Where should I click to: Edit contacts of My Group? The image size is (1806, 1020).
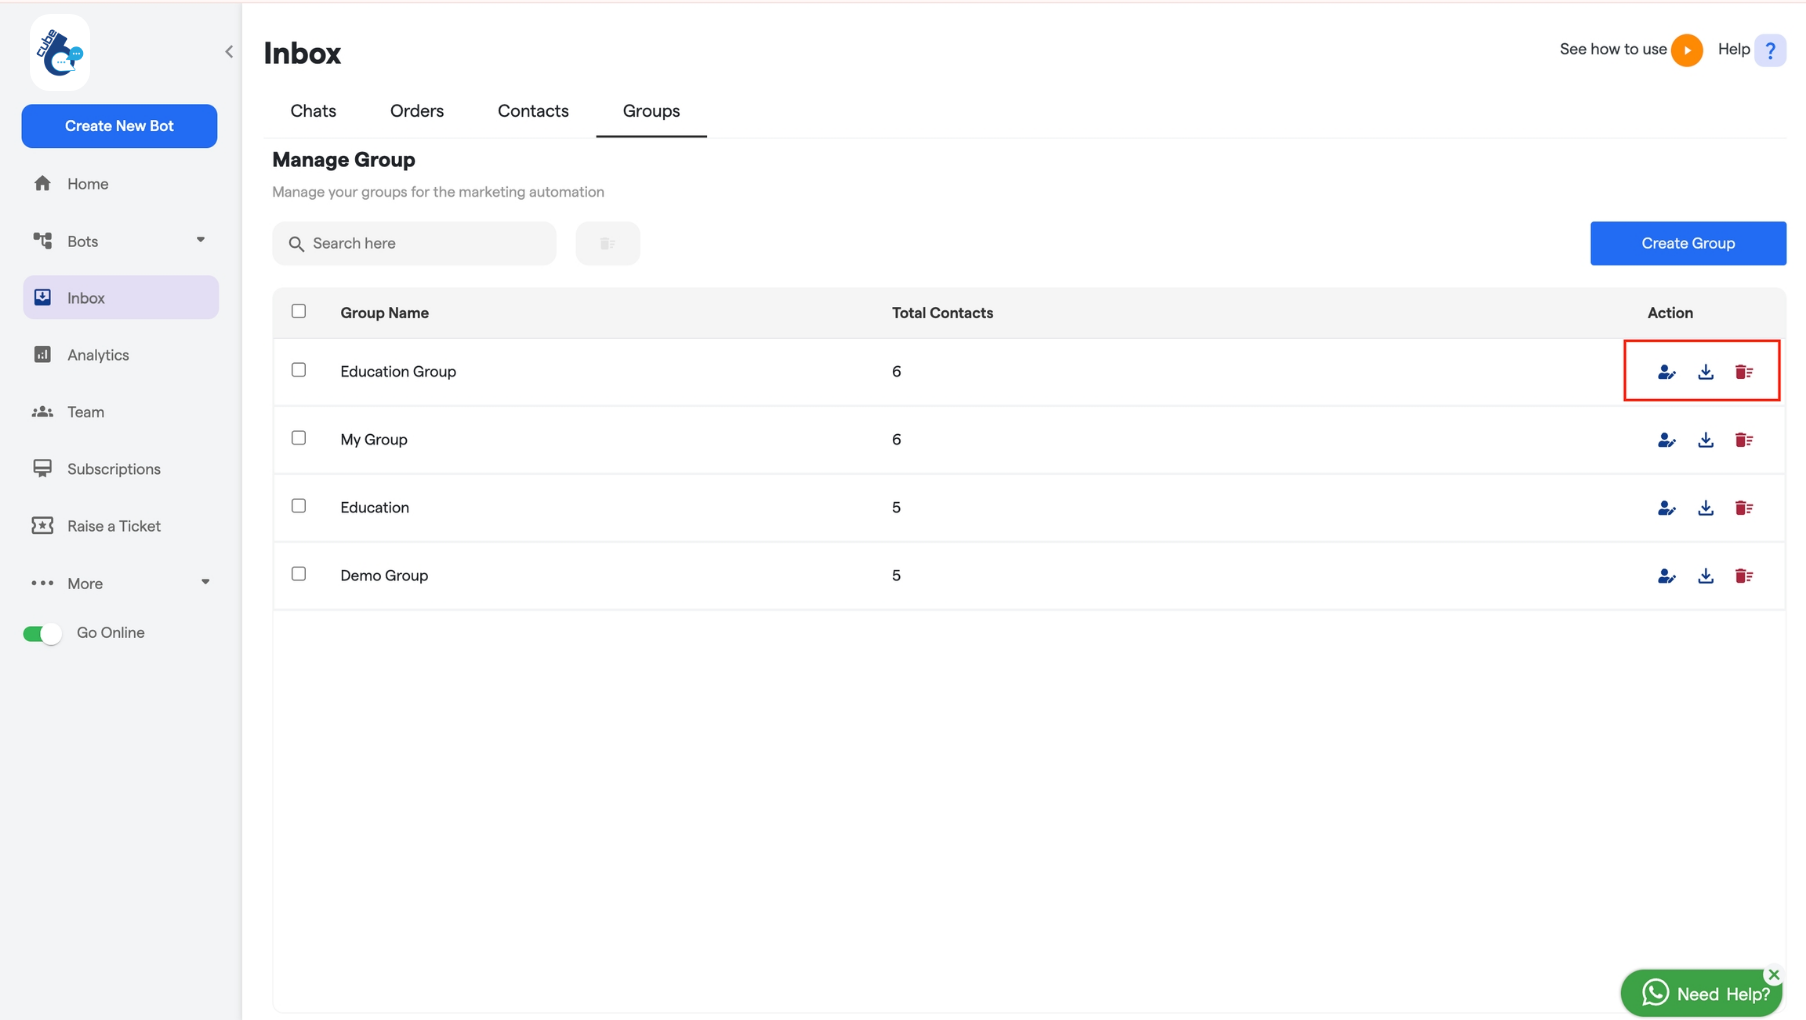1666,440
